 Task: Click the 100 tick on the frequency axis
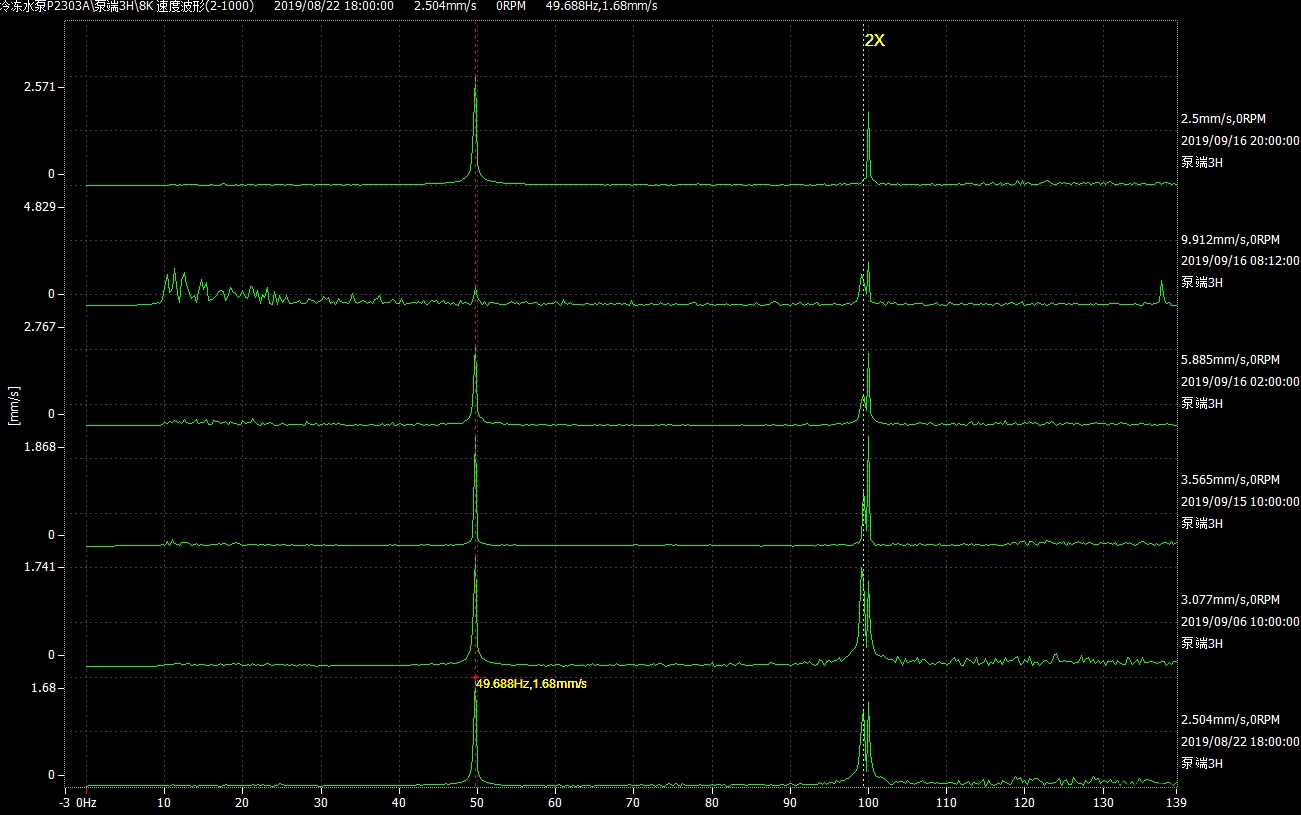pyautogui.click(x=868, y=802)
